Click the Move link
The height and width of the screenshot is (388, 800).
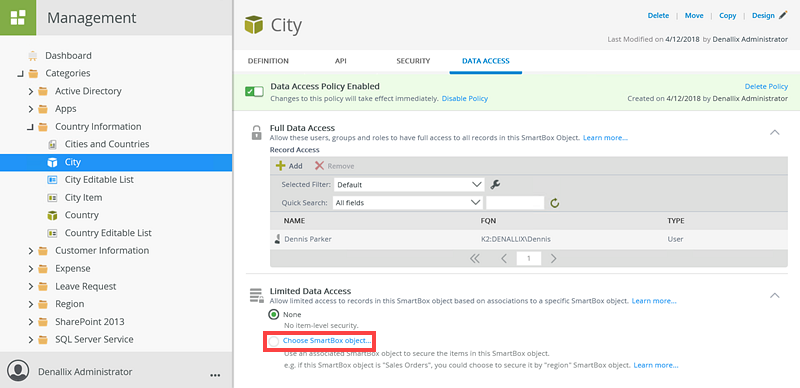pyautogui.click(x=694, y=15)
